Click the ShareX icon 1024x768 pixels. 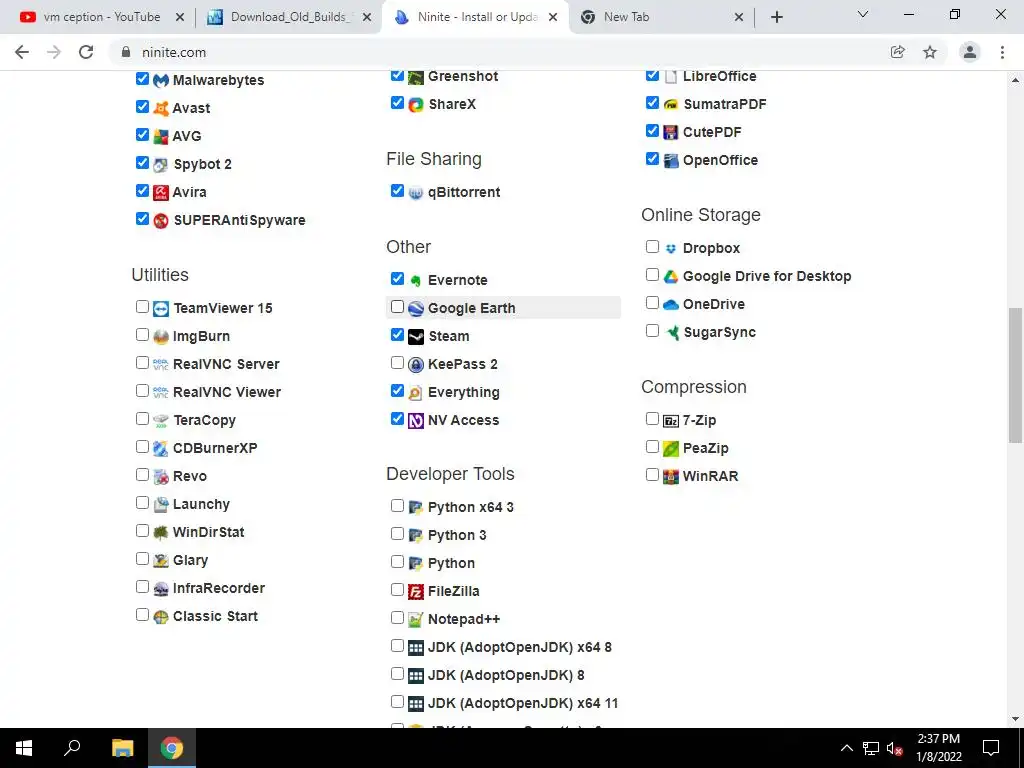pyautogui.click(x=416, y=104)
